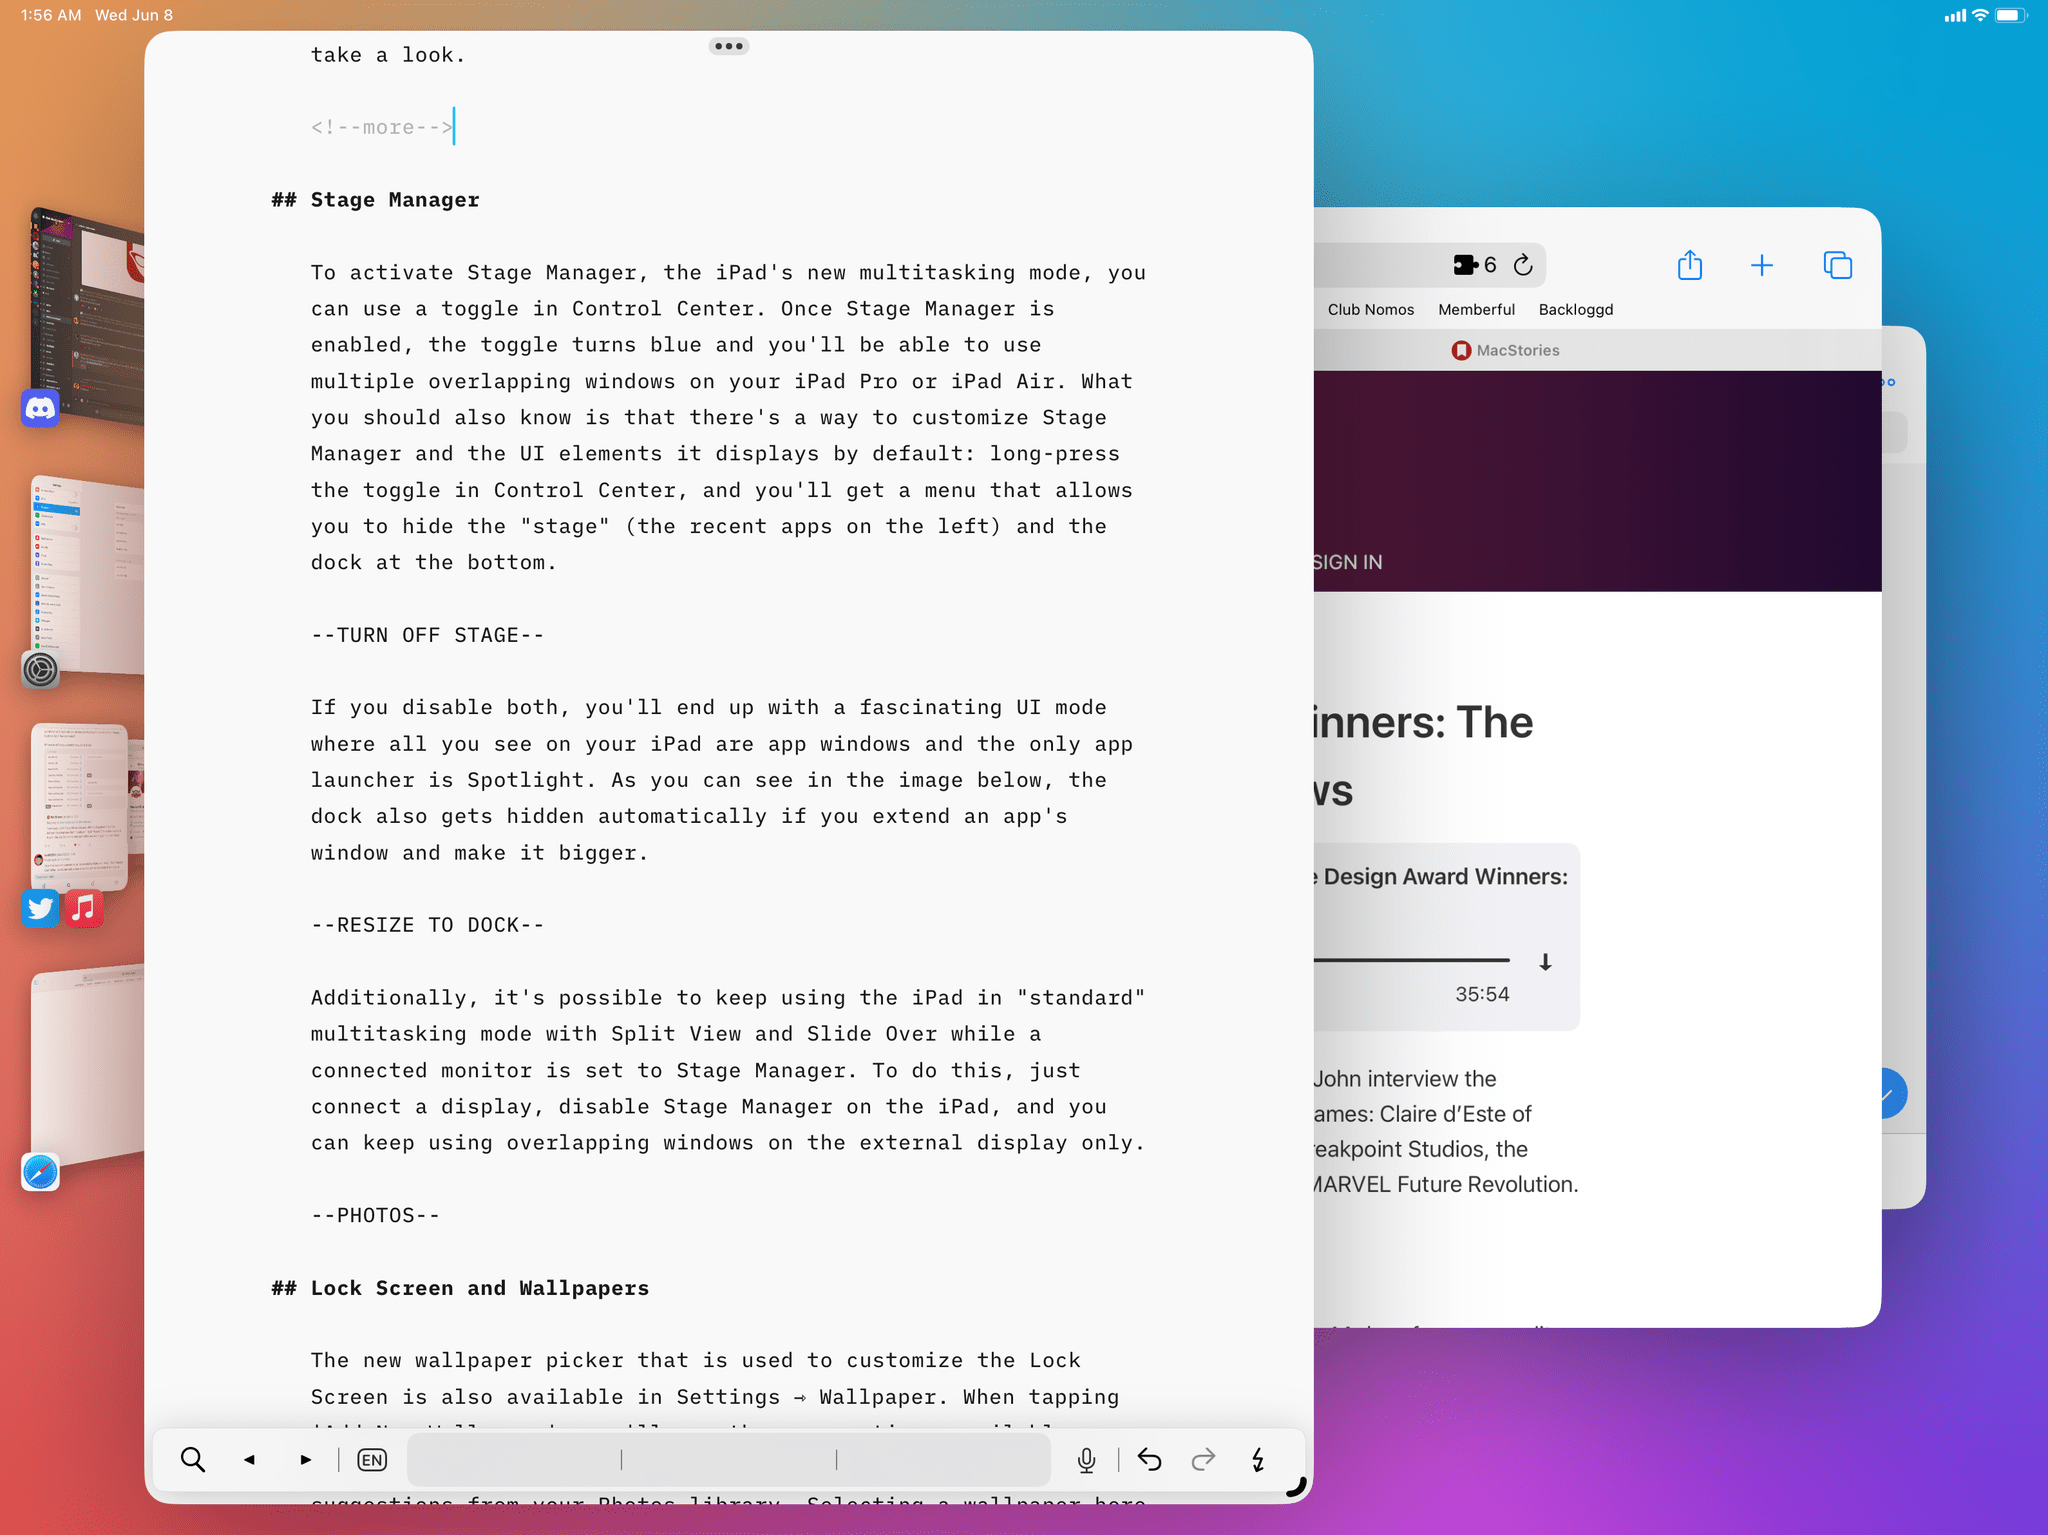Click the redo arrow icon
This screenshot has height=1535, width=2048.
[x=1201, y=1458]
